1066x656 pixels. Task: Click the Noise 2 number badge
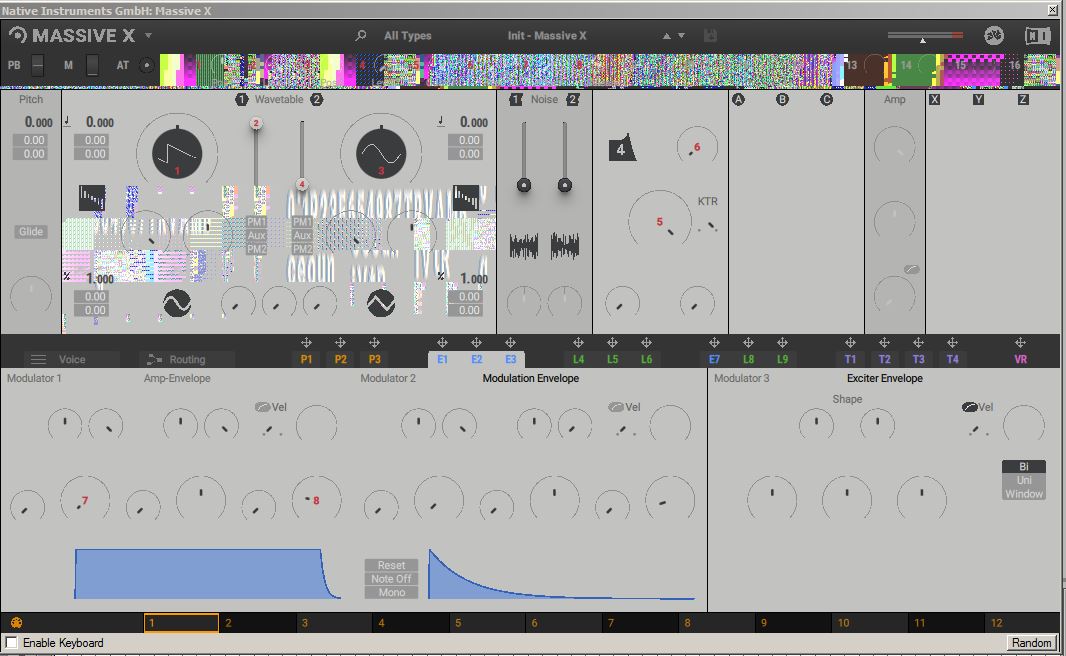coord(573,99)
